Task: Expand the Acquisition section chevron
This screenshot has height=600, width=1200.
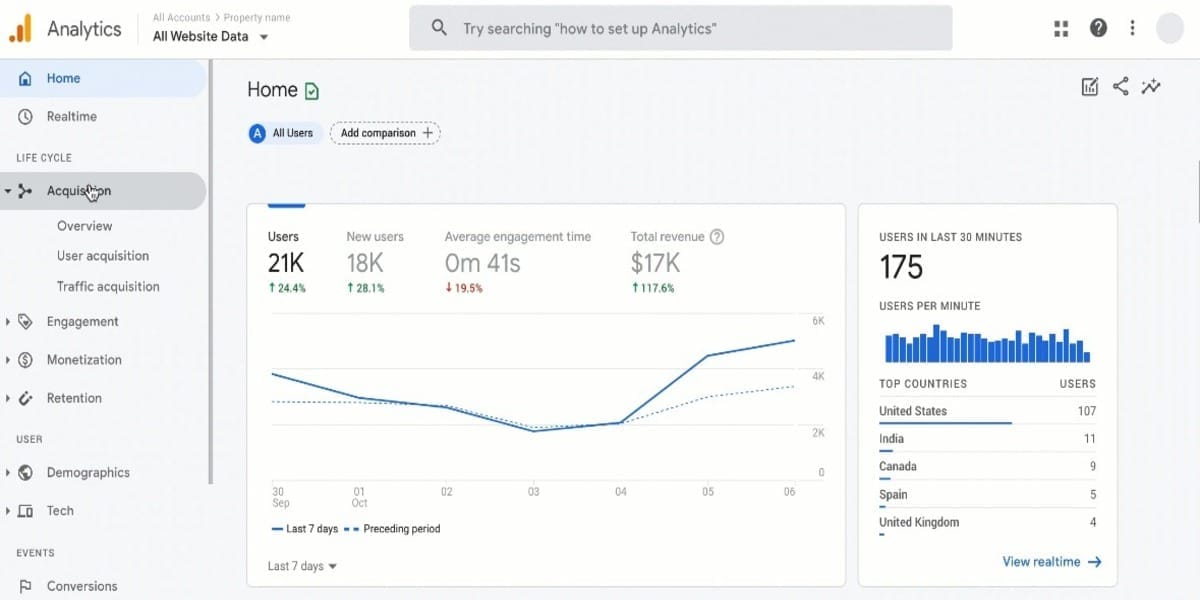Action: click(10, 190)
